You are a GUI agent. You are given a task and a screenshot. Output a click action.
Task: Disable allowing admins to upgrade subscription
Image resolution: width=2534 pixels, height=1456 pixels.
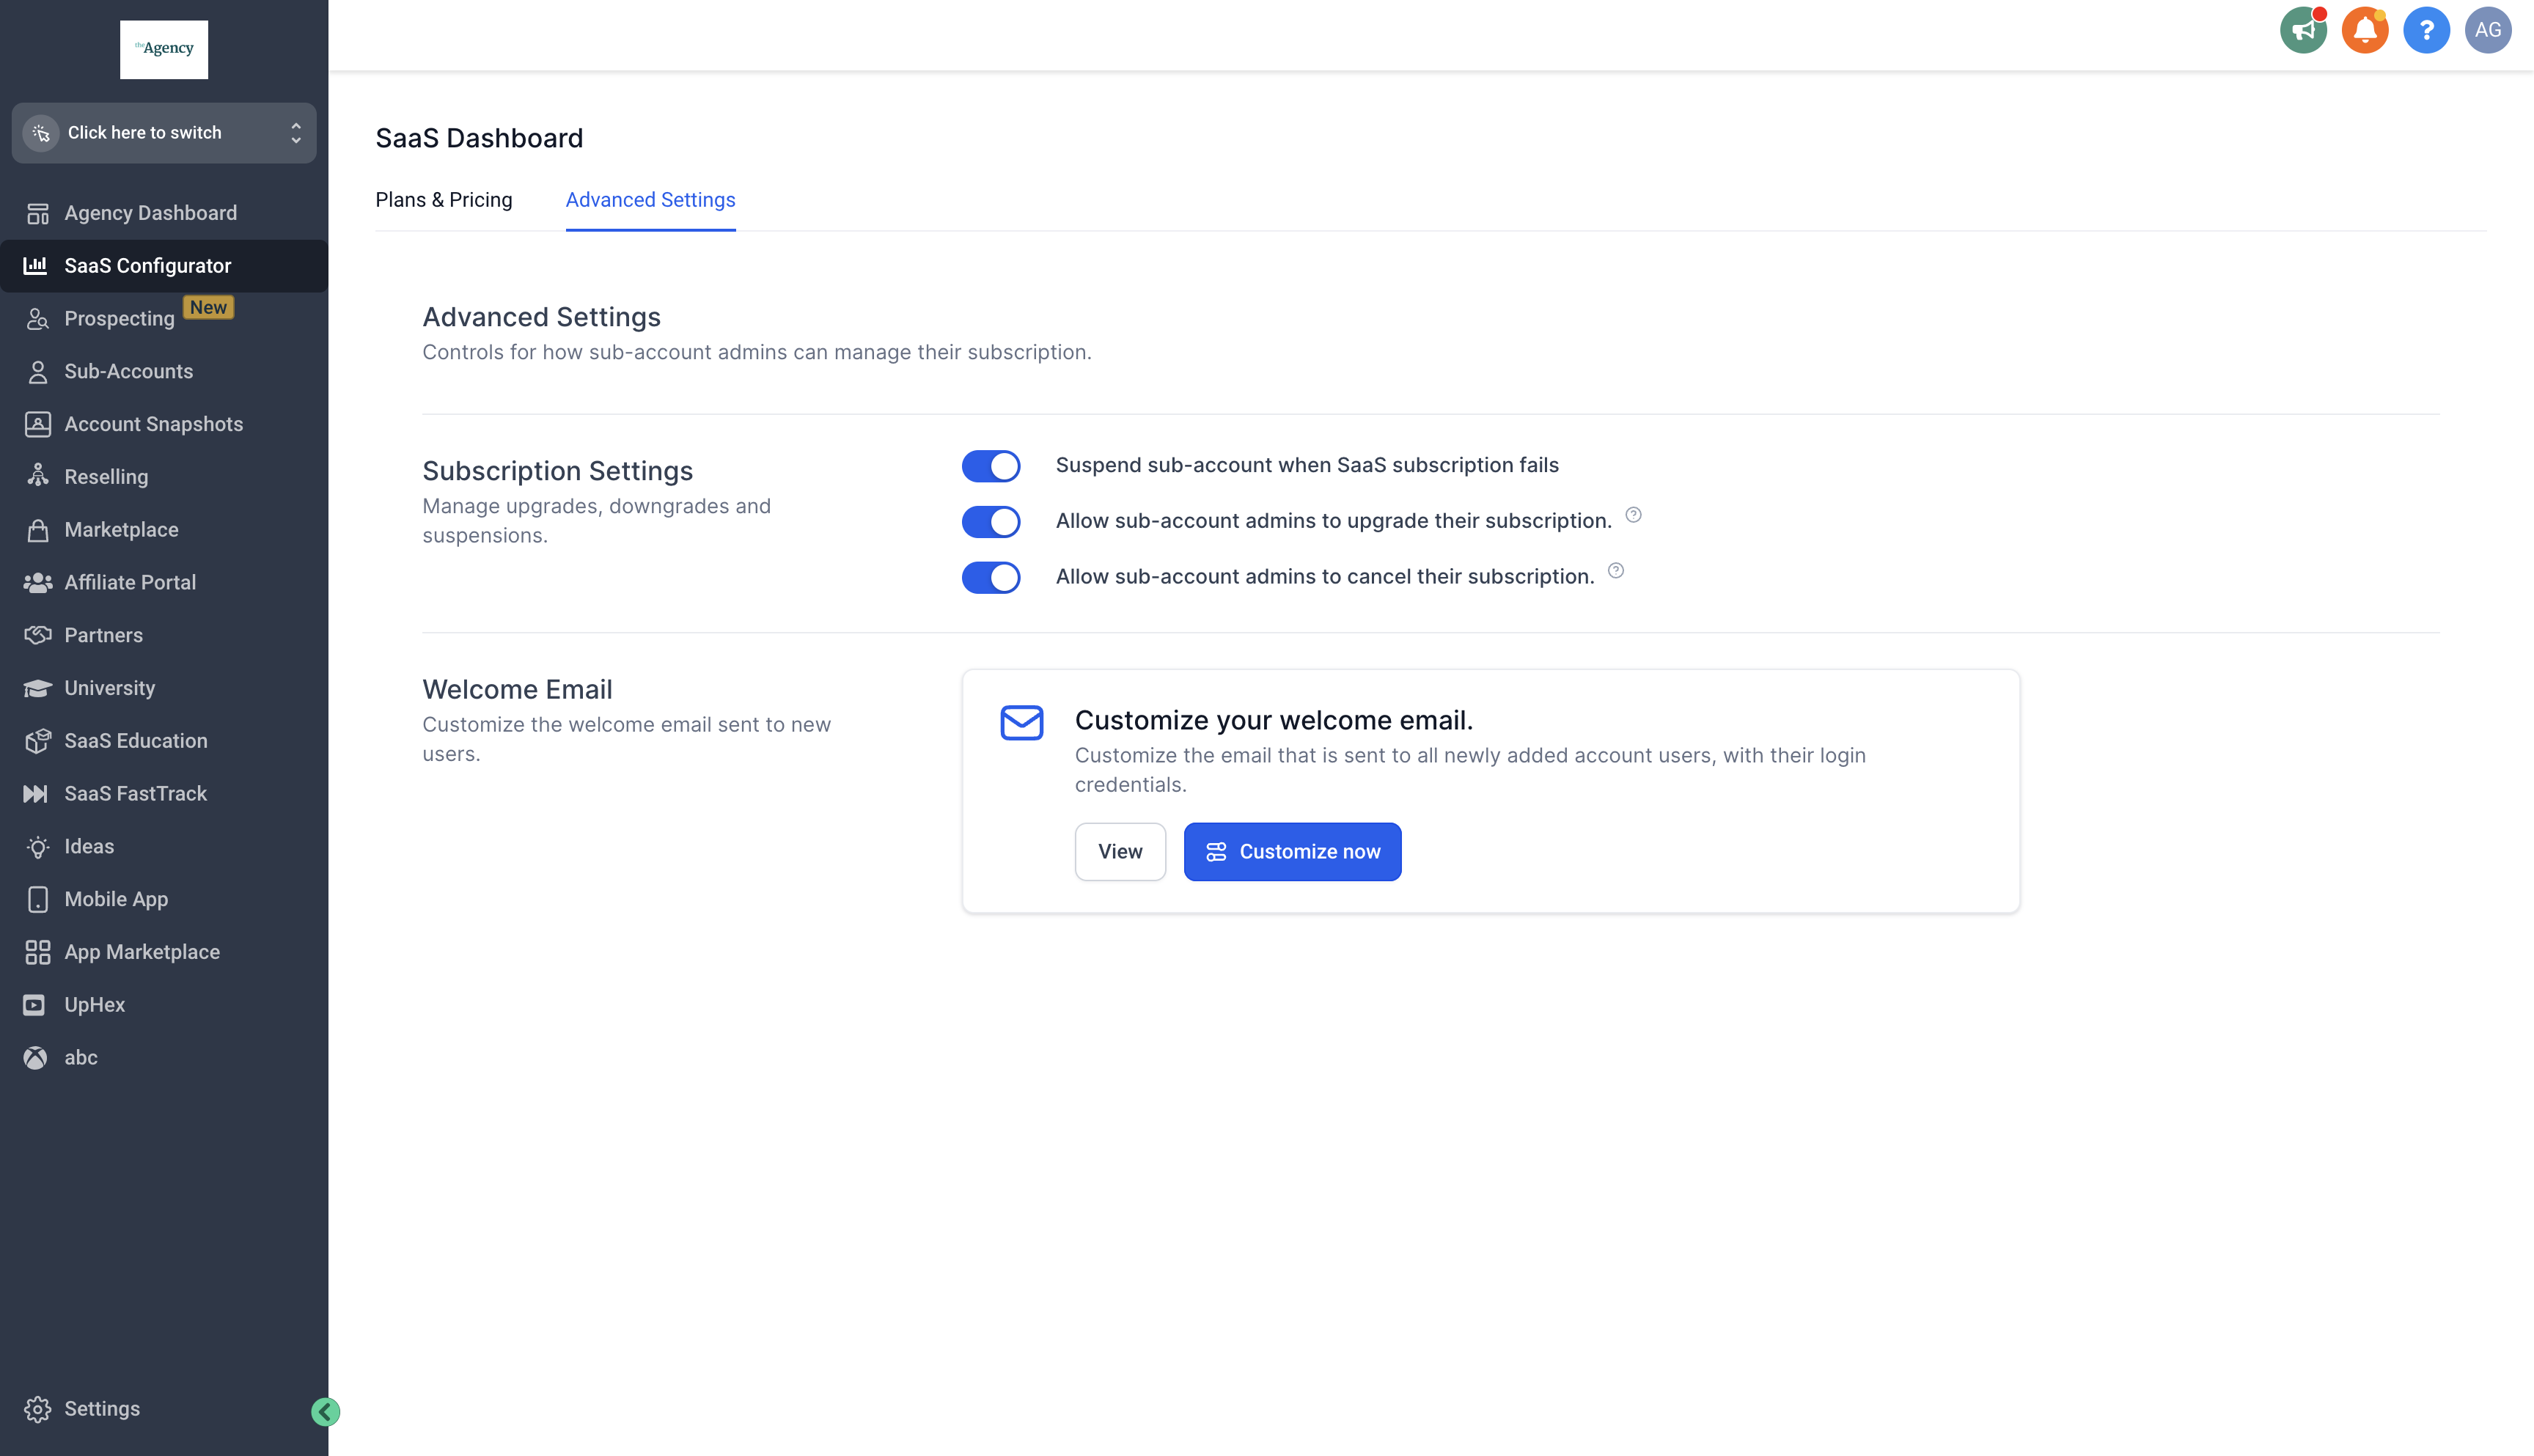990,521
